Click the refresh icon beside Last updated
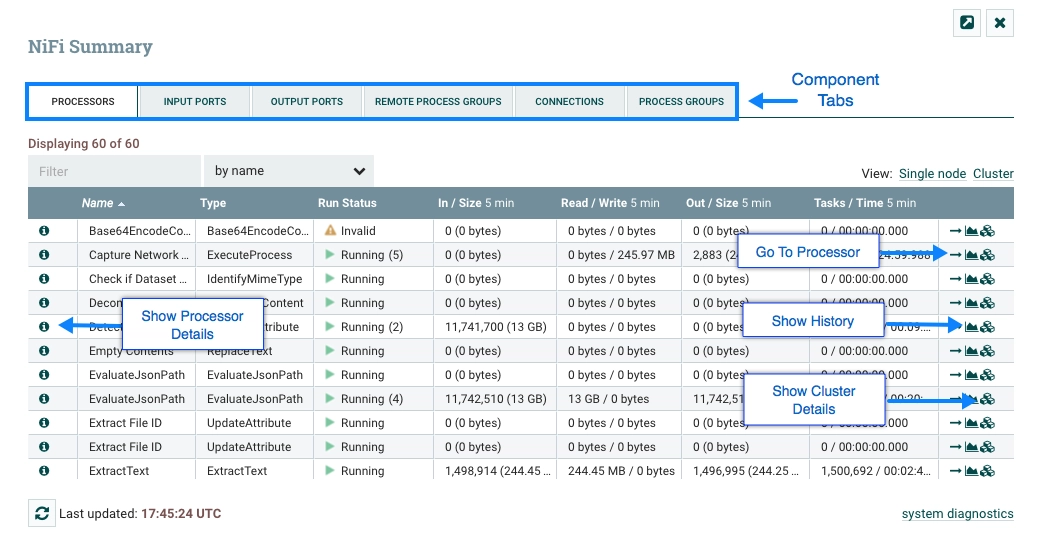The height and width of the screenshot is (547, 1043). point(42,514)
